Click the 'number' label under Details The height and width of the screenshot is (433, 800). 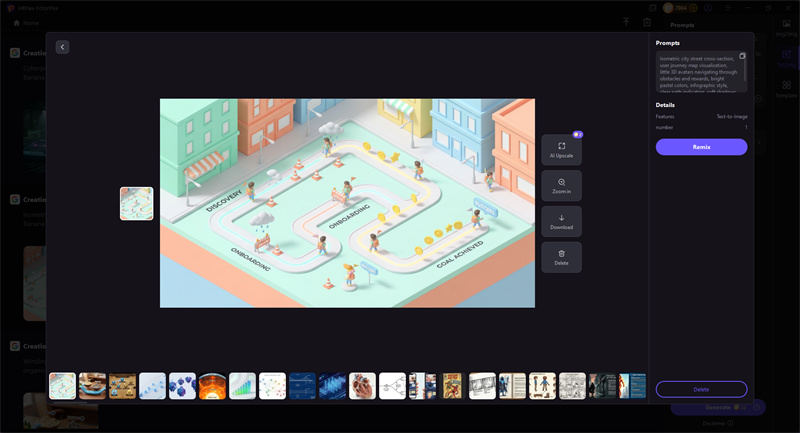click(x=664, y=128)
